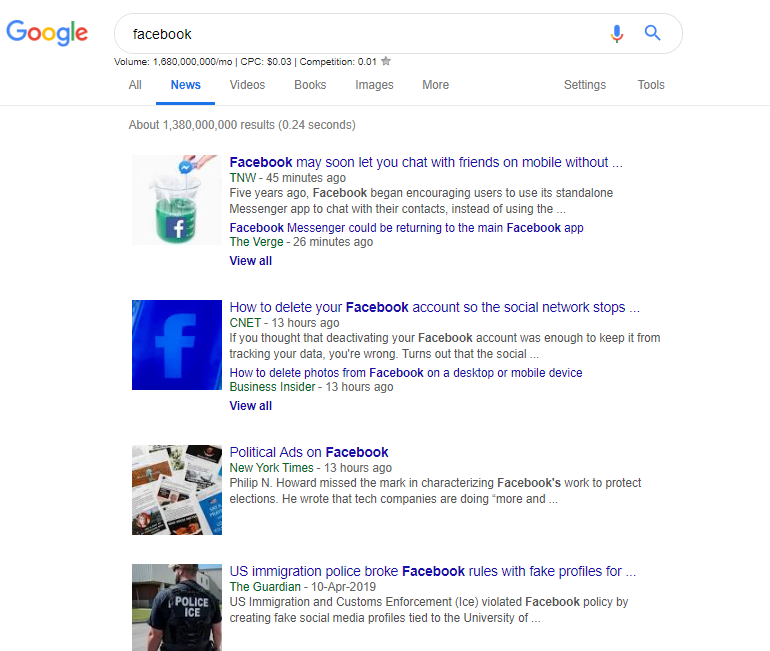Viewport: 770px width, 651px height.
Task: Click the blue search magnifier icon
Action: point(653,34)
